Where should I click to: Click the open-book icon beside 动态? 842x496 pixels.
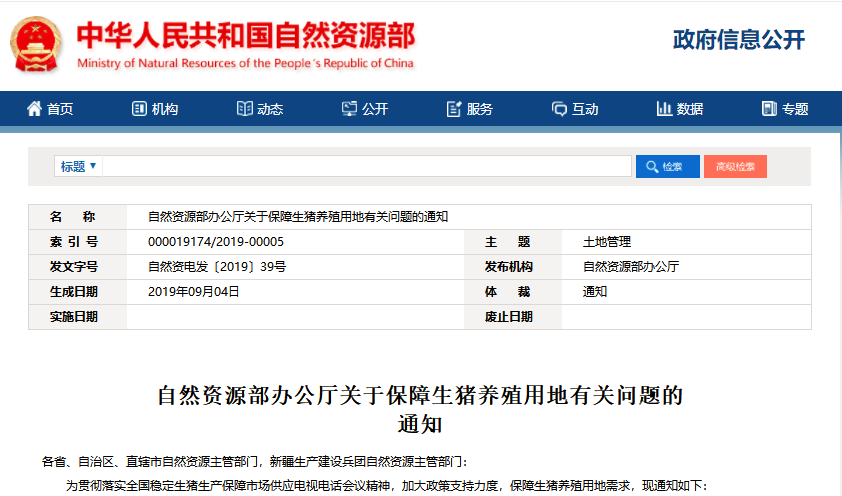point(244,109)
